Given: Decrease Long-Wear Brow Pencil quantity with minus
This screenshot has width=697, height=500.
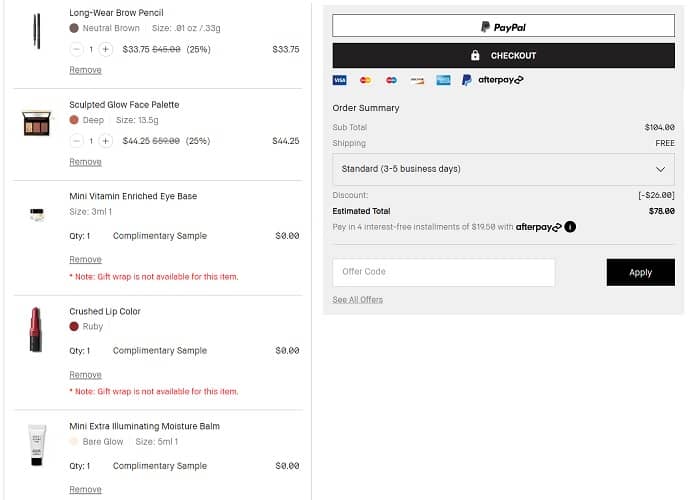Looking at the screenshot, I should pyautogui.click(x=75, y=49).
